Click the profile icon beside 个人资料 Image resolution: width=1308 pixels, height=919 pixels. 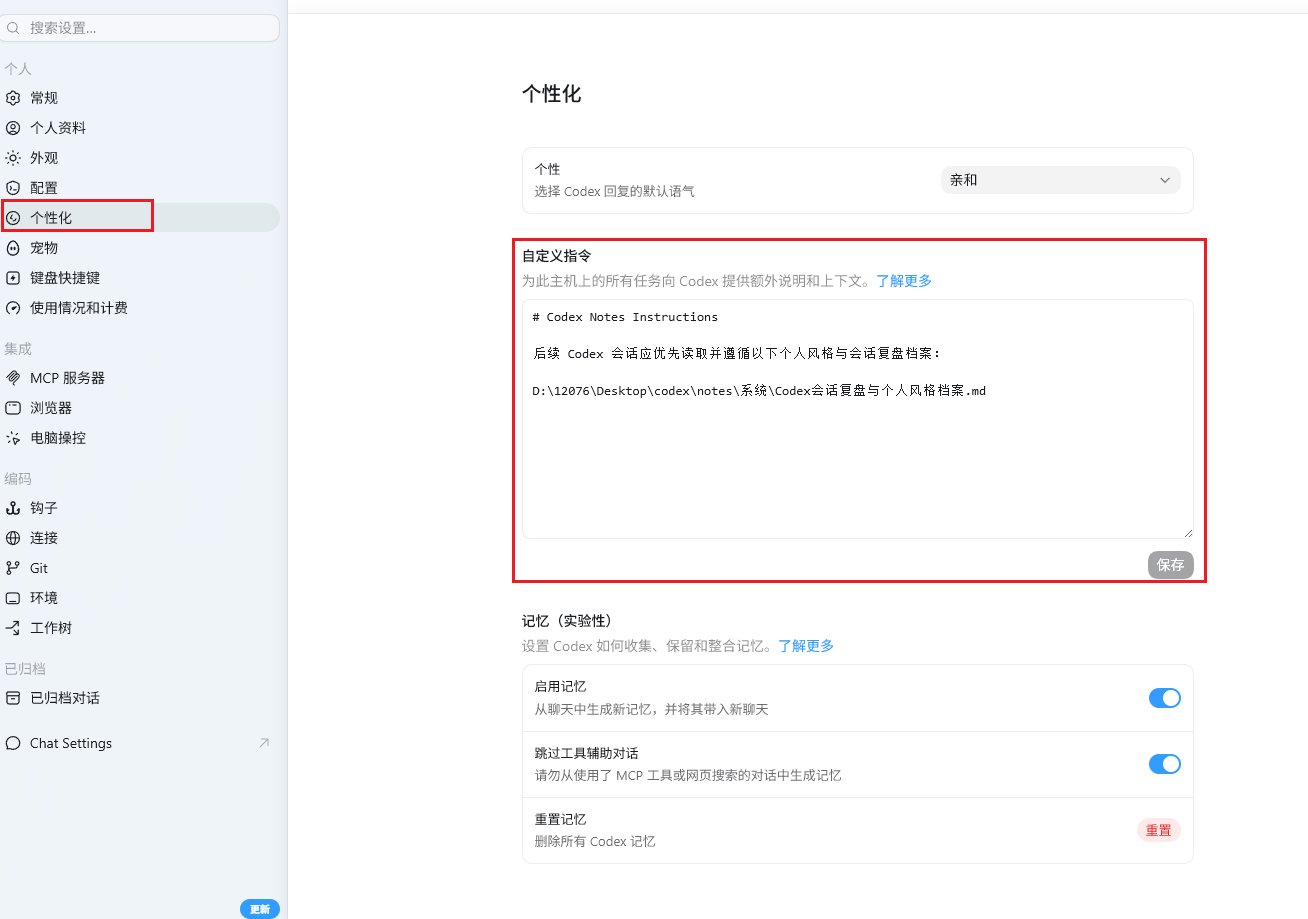(x=13, y=128)
